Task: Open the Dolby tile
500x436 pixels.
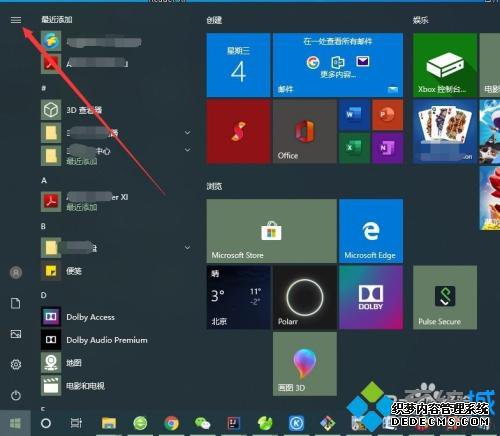Action: (x=371, y=297)
